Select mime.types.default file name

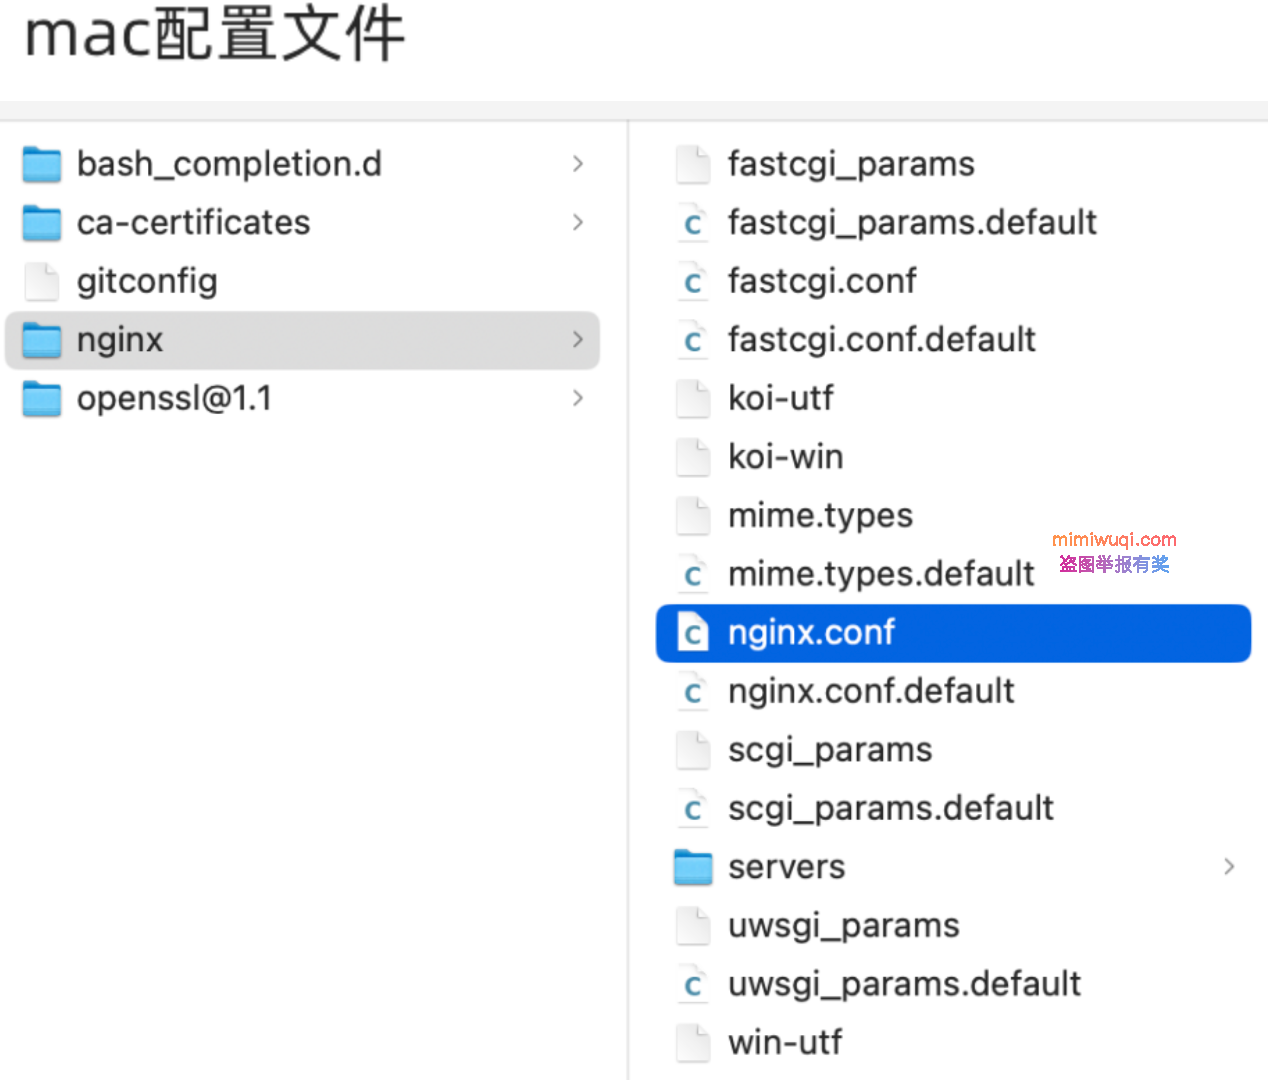[x=881, y=575]
